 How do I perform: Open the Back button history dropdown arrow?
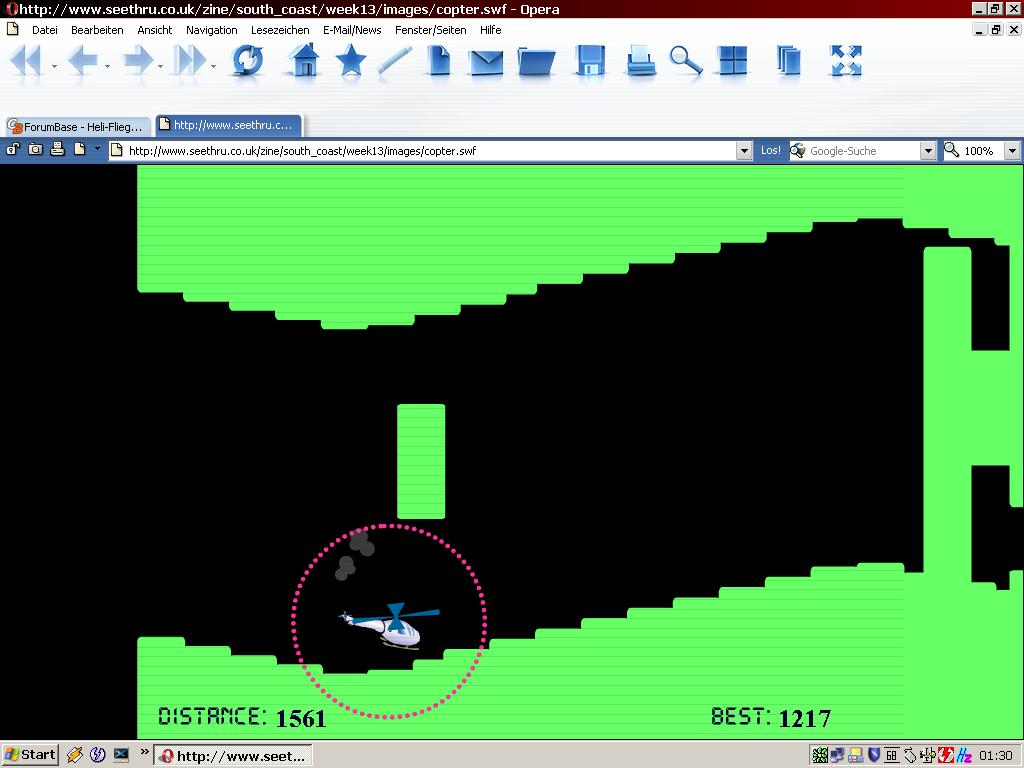coord(106,66)
